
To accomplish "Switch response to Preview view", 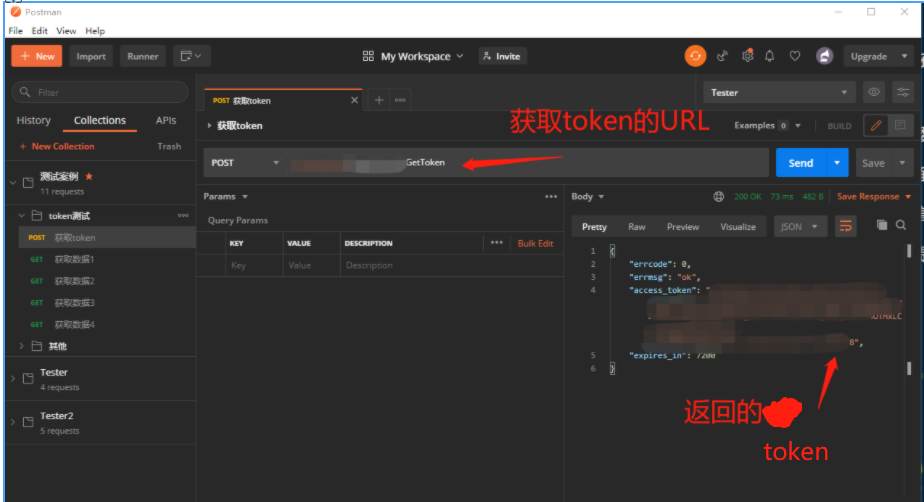I will [682, 227].
